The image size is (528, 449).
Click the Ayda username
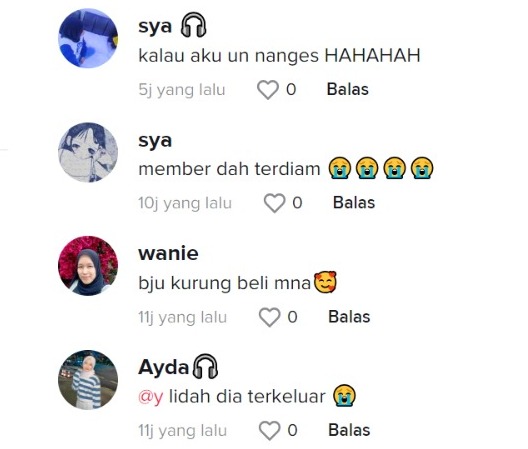click(x=163, y=367)
